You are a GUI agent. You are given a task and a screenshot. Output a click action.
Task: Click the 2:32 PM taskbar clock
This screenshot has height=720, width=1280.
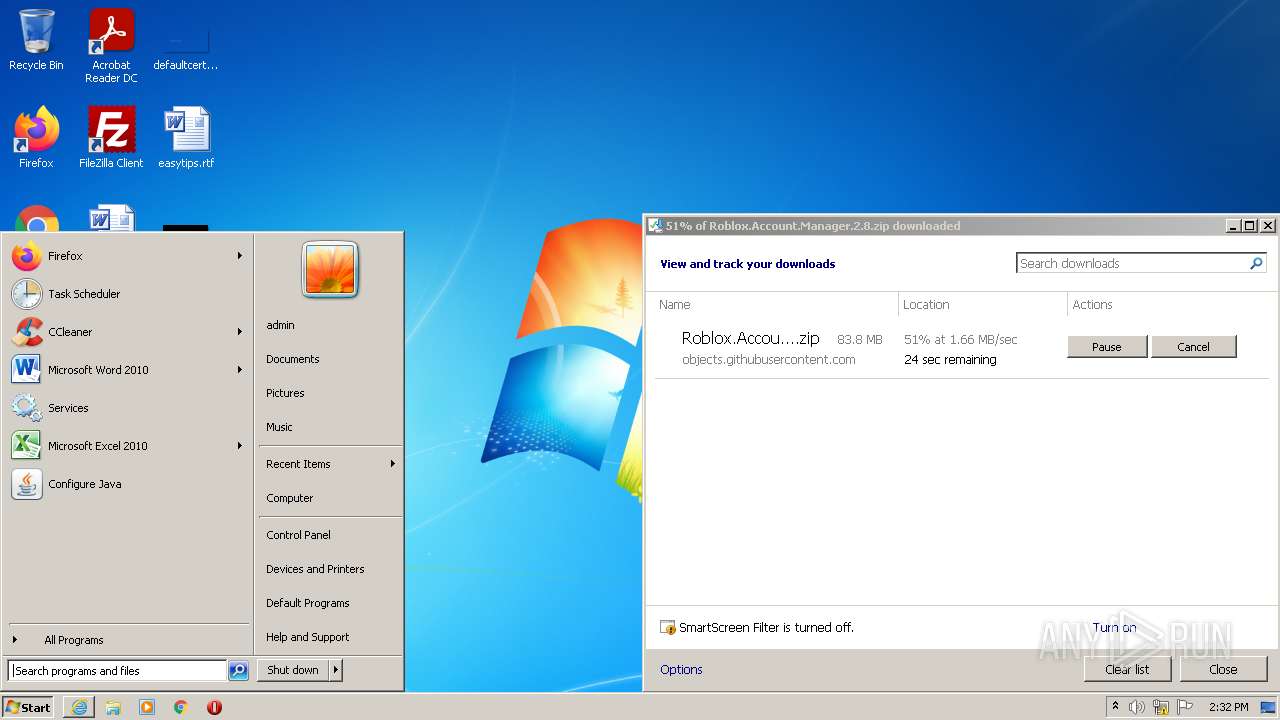coord(1229,707)
